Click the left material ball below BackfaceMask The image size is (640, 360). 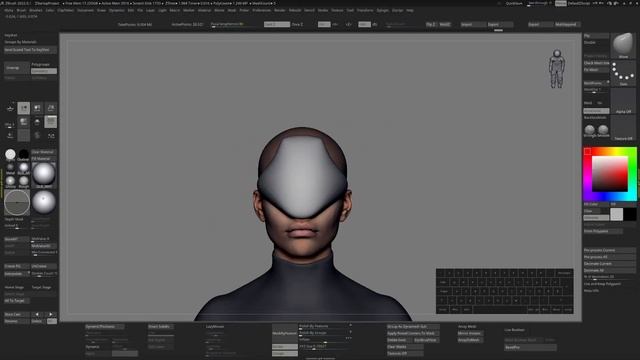pyautogui.click(x=589, y=131)
